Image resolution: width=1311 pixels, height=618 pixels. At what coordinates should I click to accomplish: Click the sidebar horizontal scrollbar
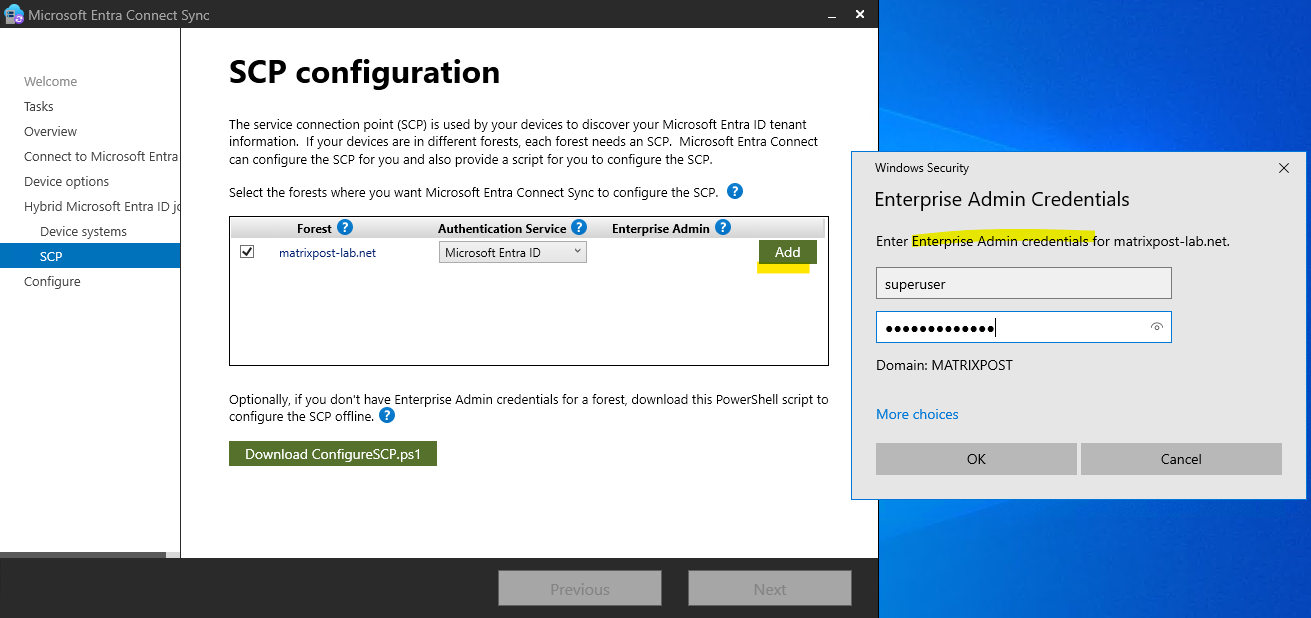(83, 554)
